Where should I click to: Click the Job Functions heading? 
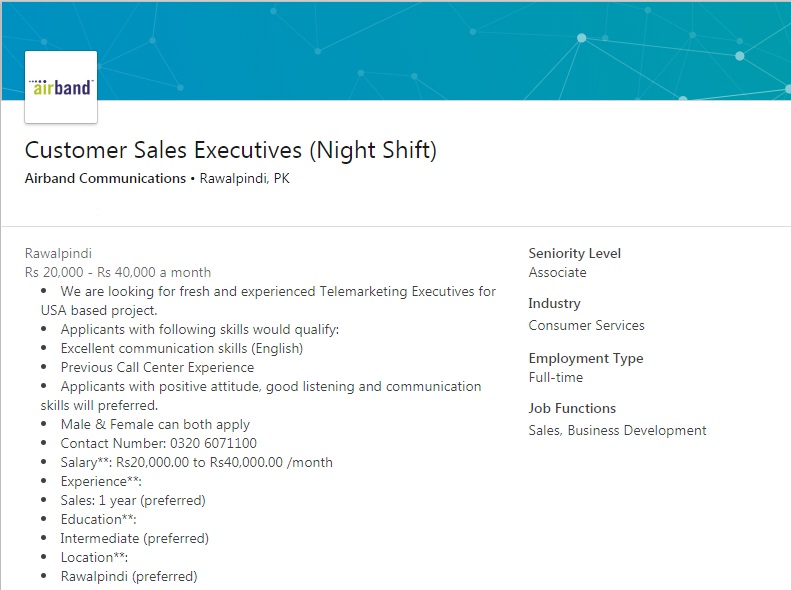(572, 409)
